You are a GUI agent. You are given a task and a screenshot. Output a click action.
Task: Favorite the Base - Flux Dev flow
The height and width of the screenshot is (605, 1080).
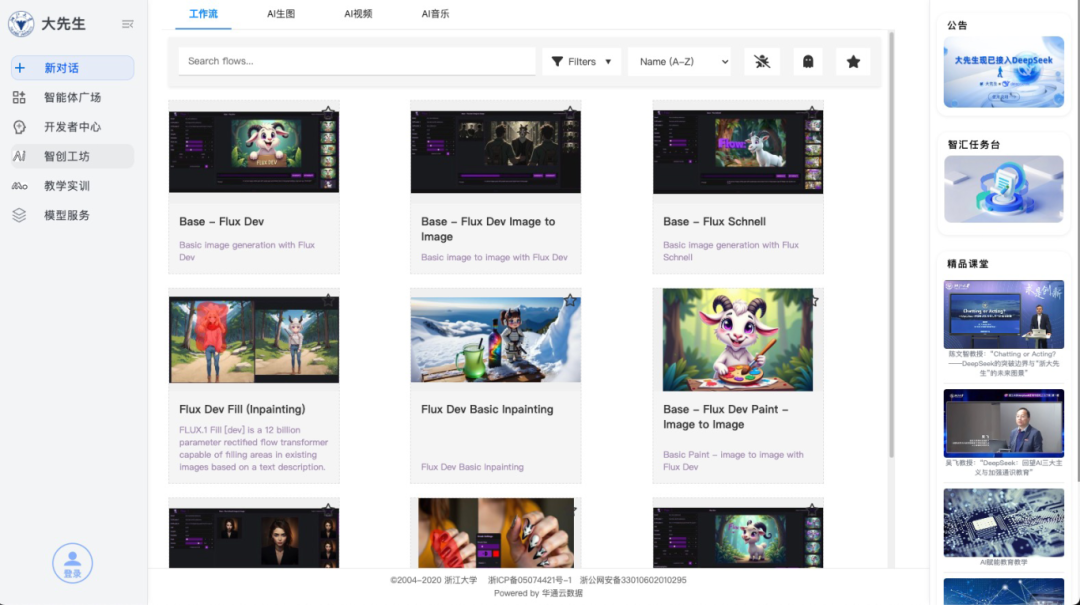pyautogui.click(x=328, y=111)
